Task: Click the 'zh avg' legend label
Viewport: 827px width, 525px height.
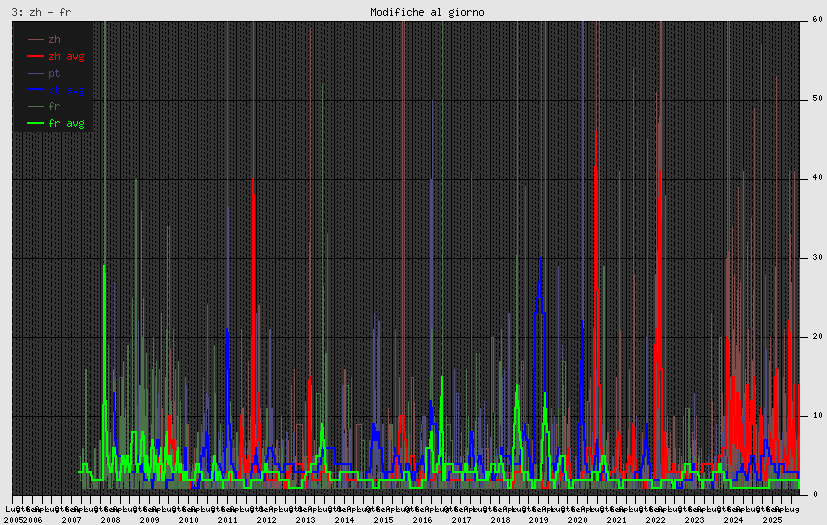Action: 66,56
